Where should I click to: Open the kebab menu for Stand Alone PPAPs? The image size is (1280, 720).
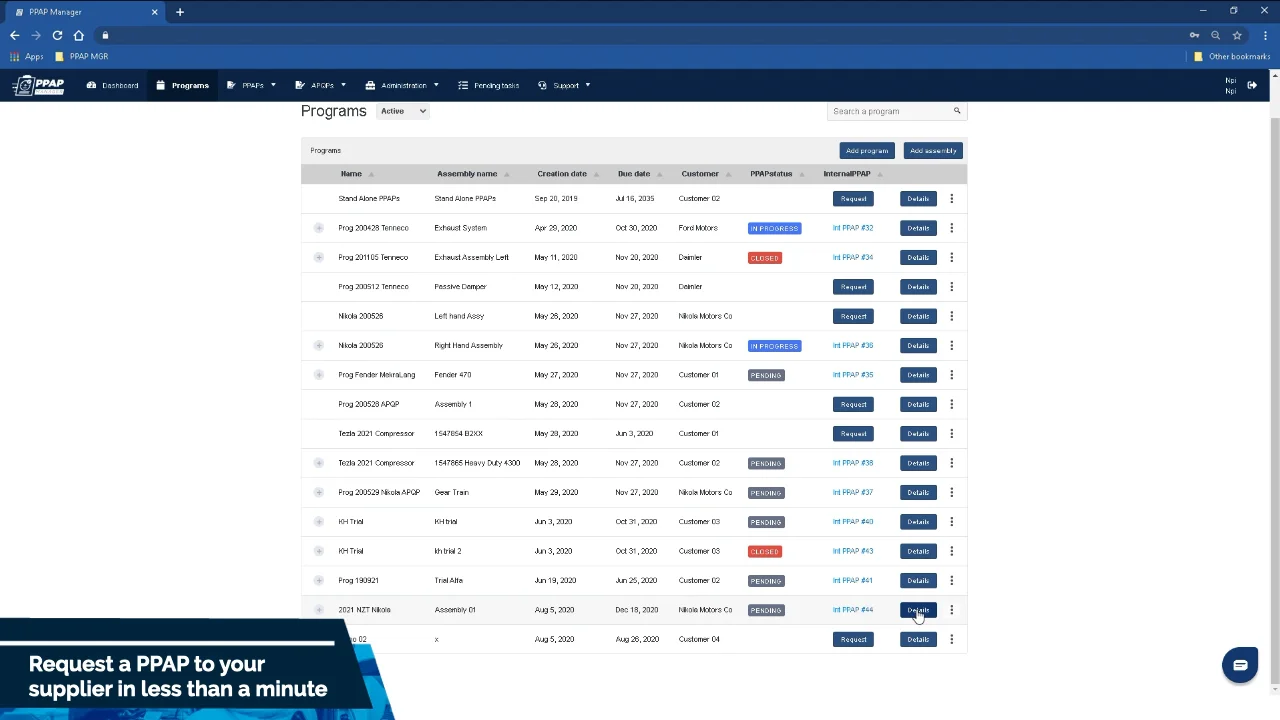coord(952,199)
